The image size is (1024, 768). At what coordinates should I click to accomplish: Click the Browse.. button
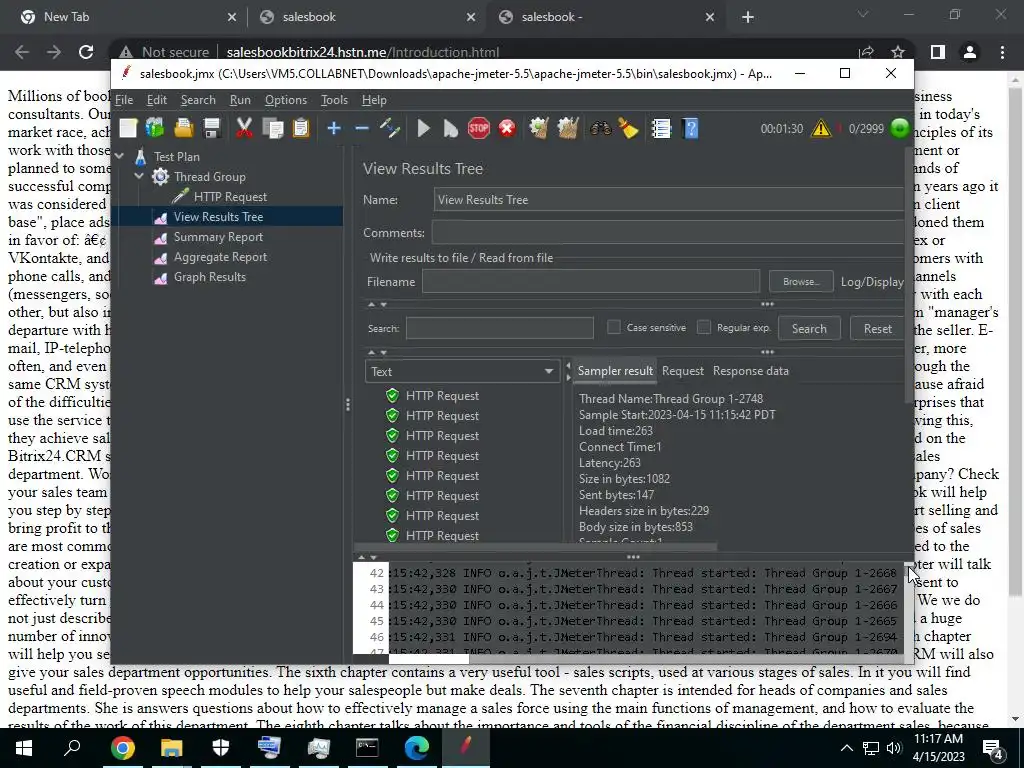(x=801, y=281)
